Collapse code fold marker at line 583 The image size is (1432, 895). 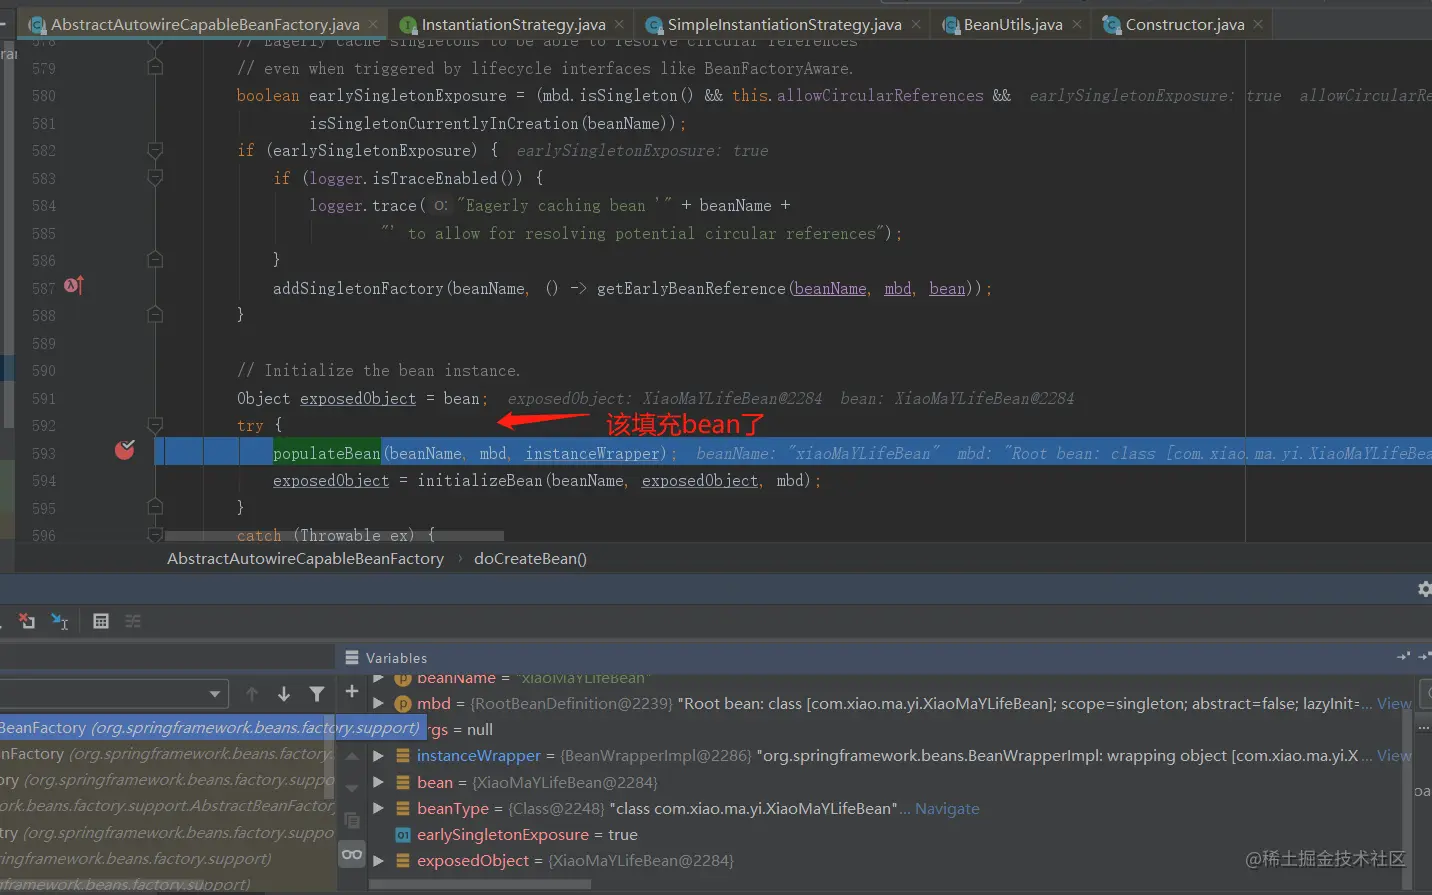click(x=155, y=178)
